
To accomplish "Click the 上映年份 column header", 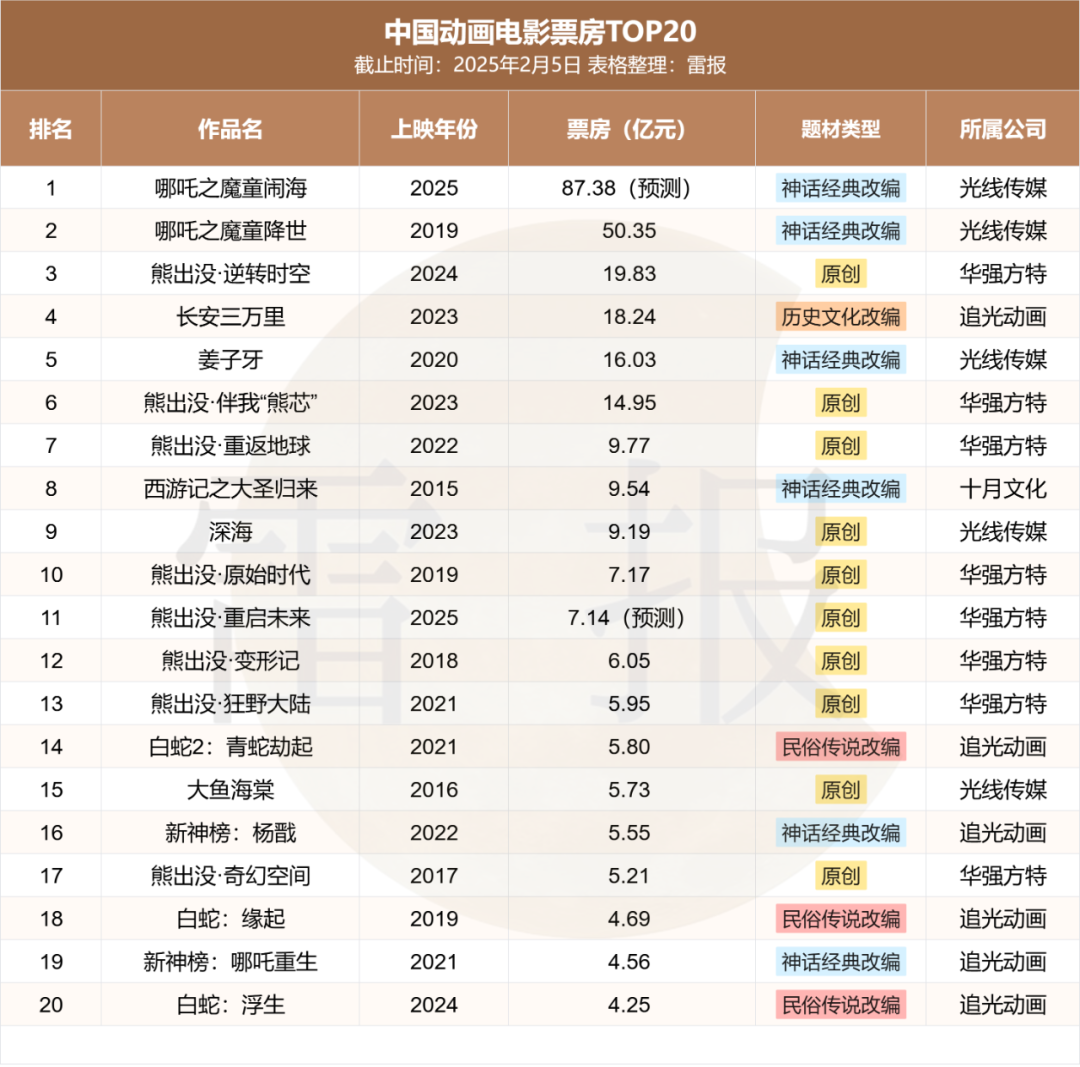I will pyautogui.click(x=434, y=129).
